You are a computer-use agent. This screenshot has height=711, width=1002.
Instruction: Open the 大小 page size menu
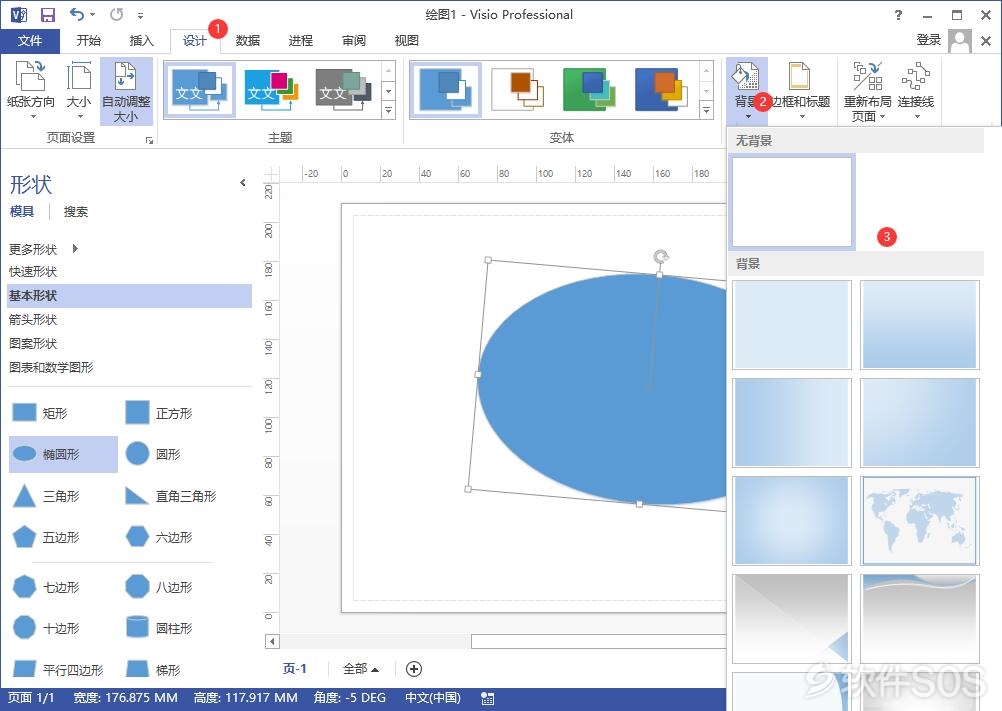tap(79, 90)
